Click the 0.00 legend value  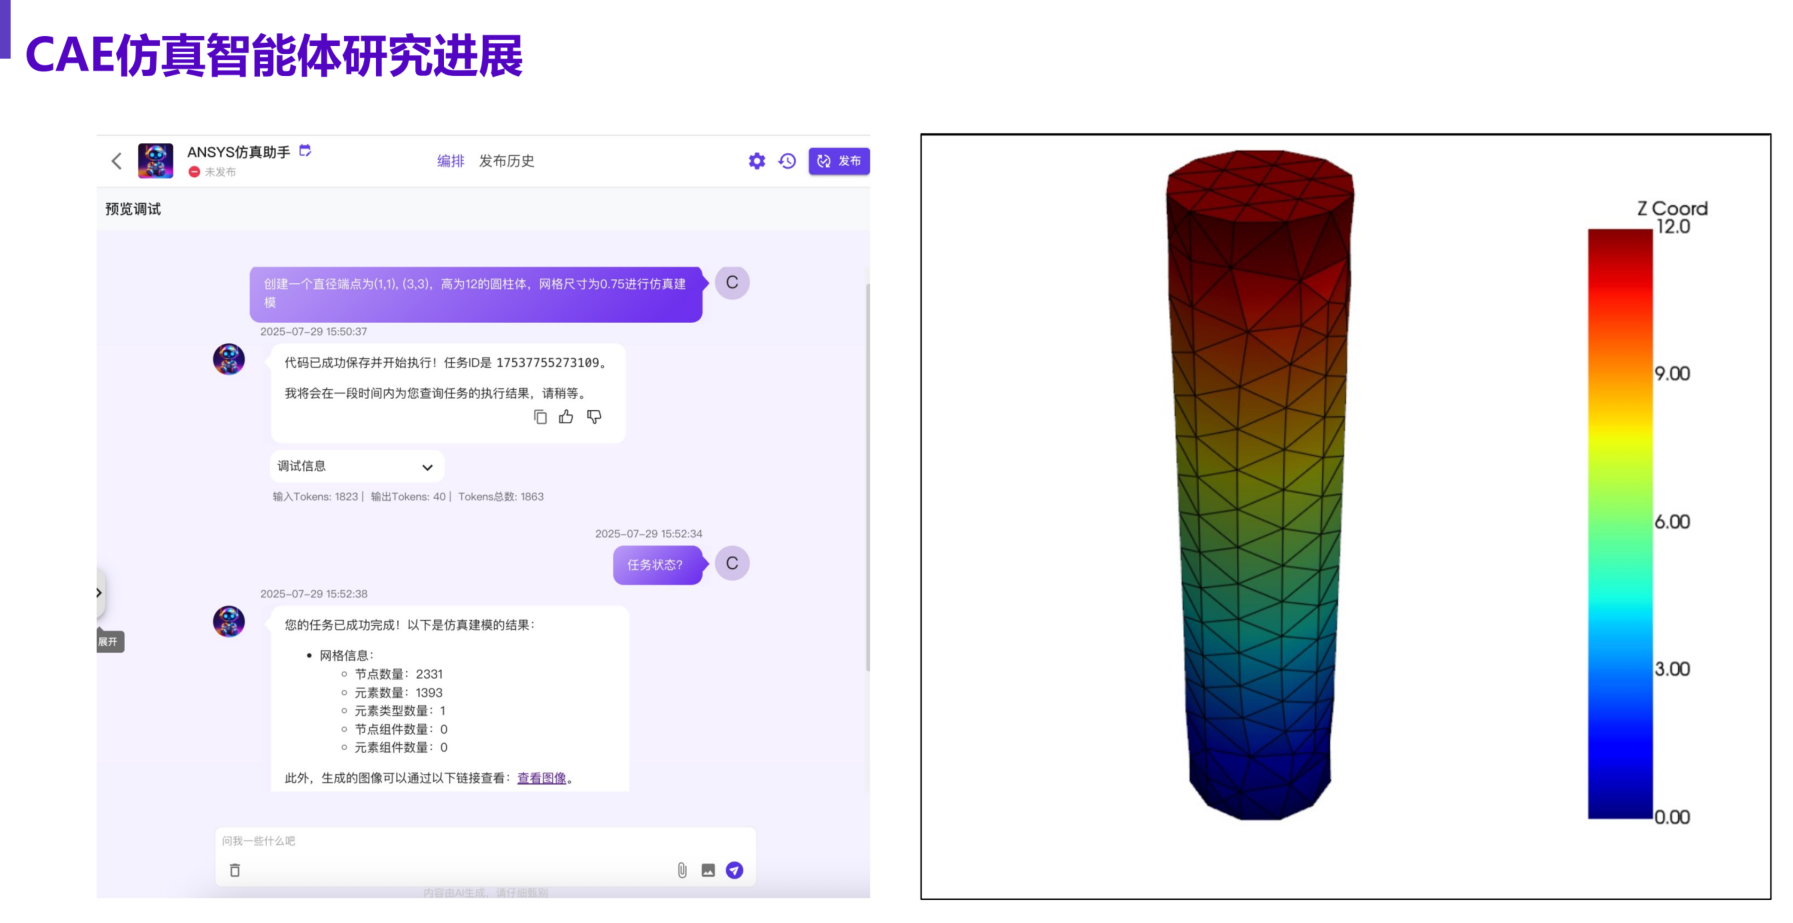(x=1672, y=817)
